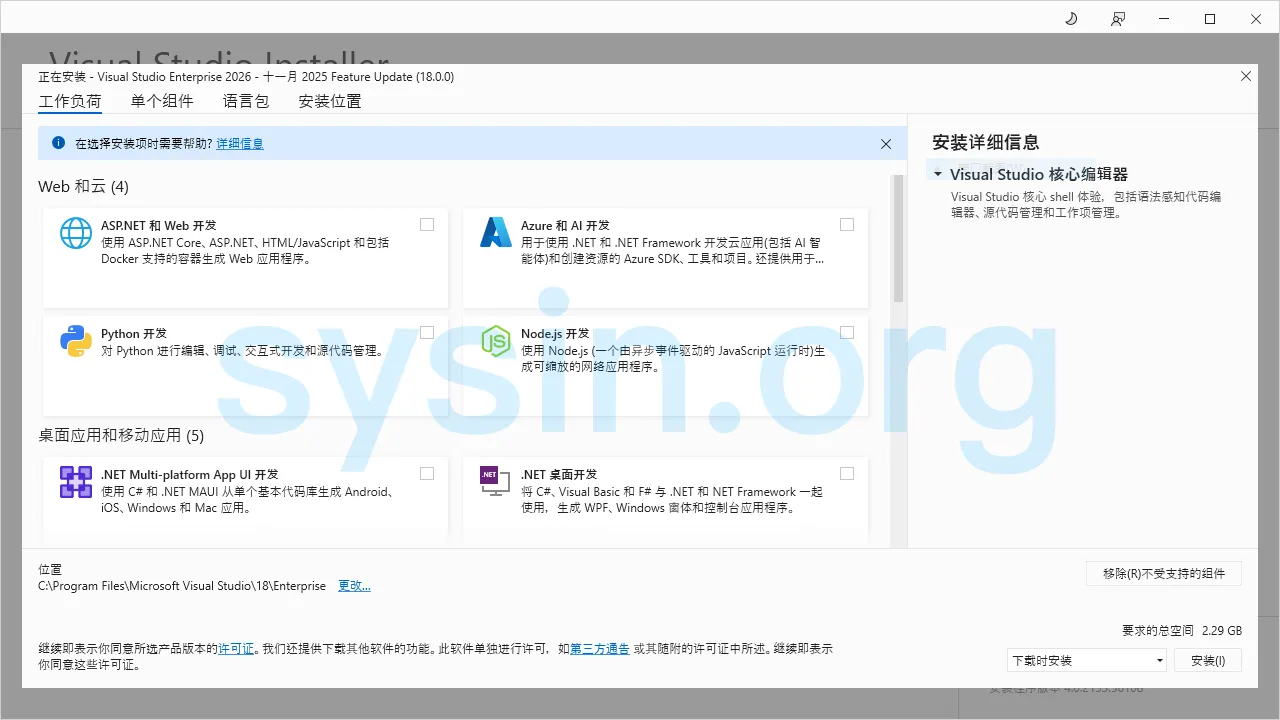Select the Python 开发 workload icon
The height and width of the screenshot is (720, 1280).
point(75,340)
